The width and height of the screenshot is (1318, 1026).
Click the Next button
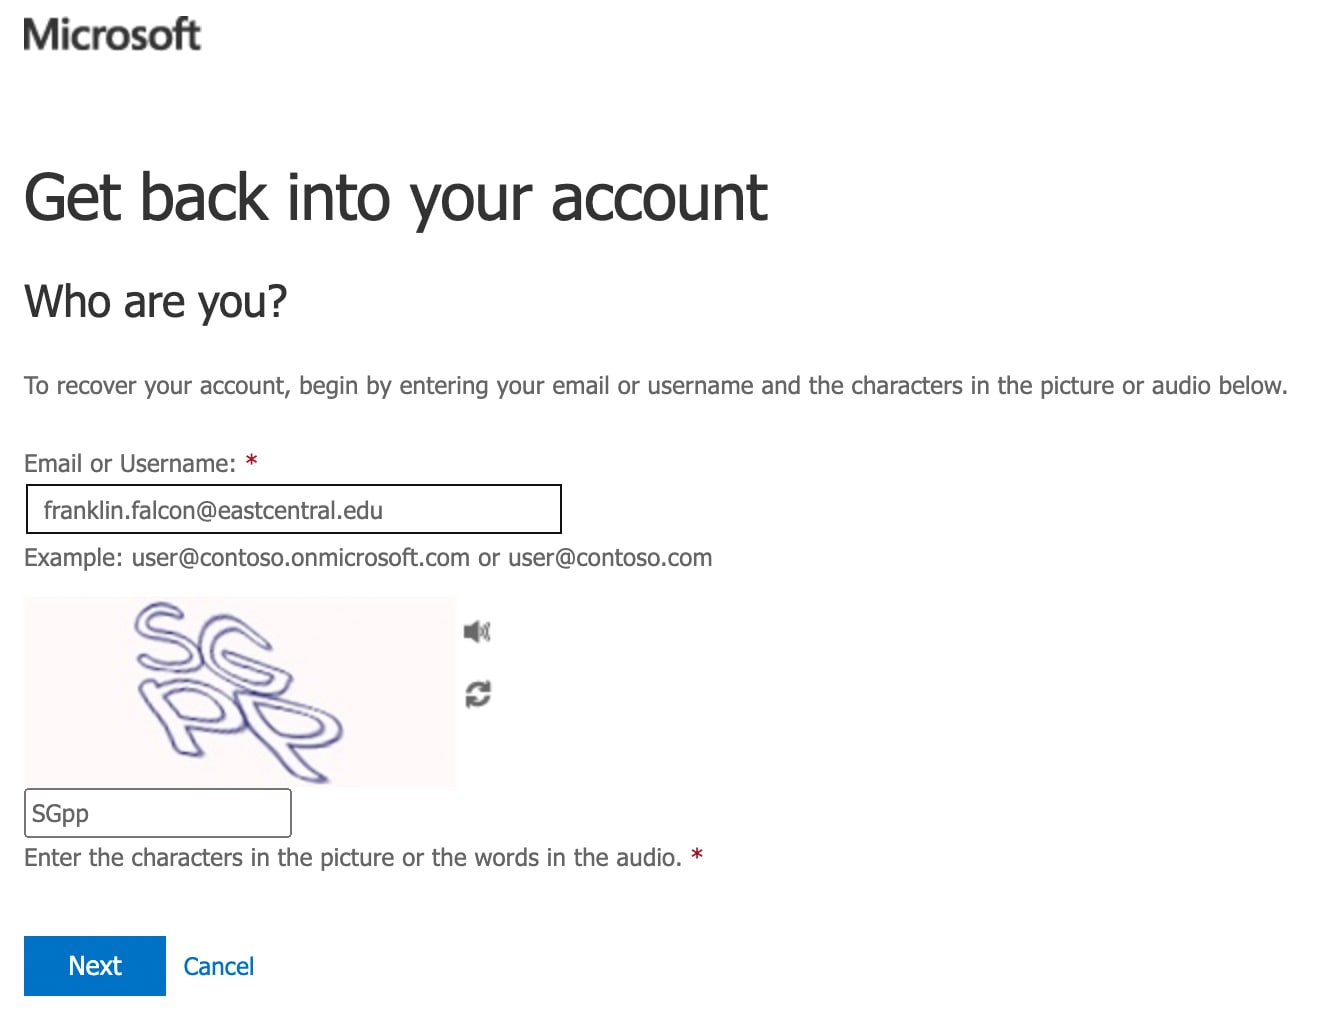coord(95,966)
